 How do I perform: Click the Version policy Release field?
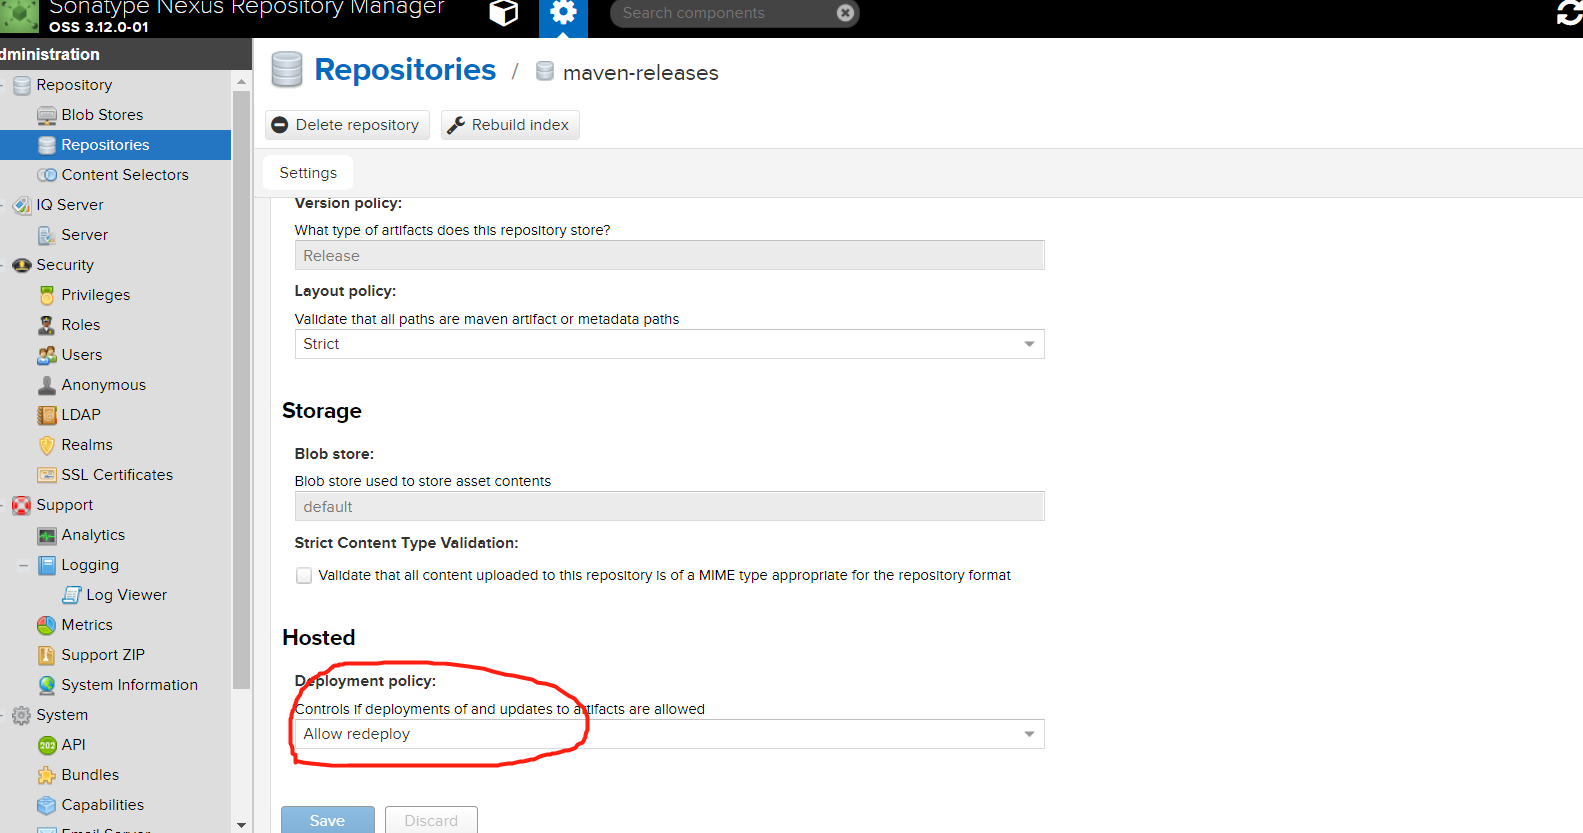click(669, 256)
